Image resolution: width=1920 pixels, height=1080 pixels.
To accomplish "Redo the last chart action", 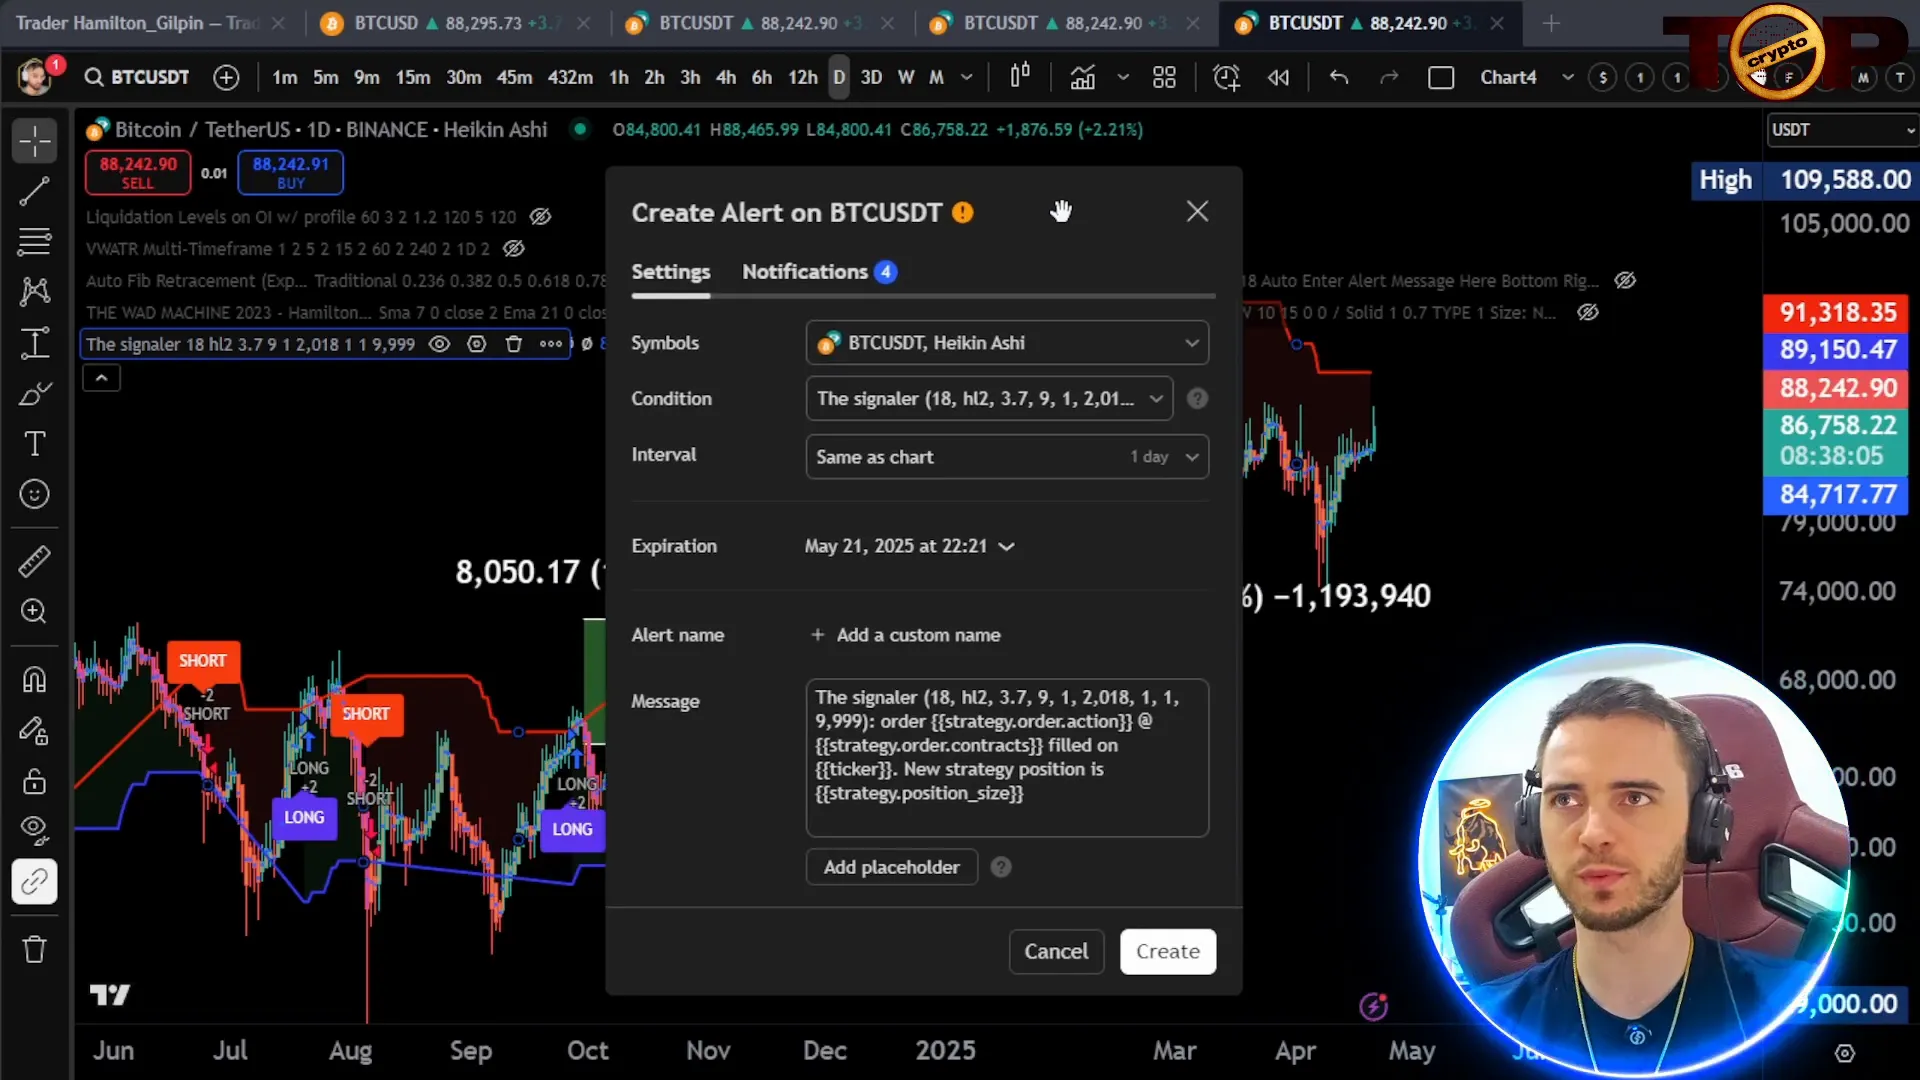I will pyautogui.click(x=1389, y=77).
